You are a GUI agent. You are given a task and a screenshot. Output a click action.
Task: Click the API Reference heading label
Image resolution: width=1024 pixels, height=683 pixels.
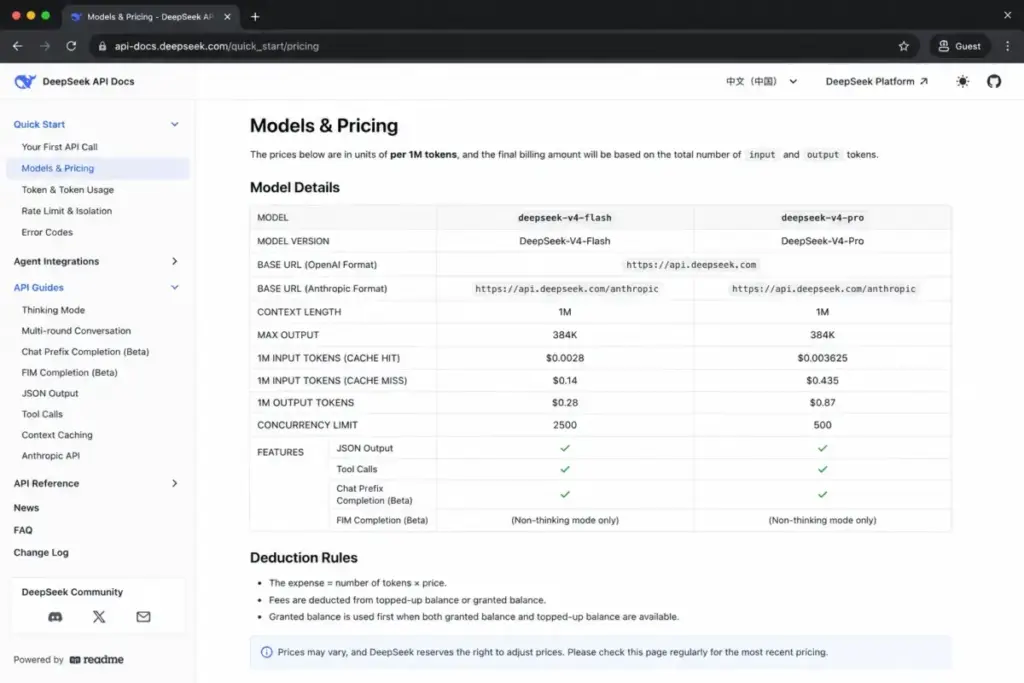click(46, 483)
